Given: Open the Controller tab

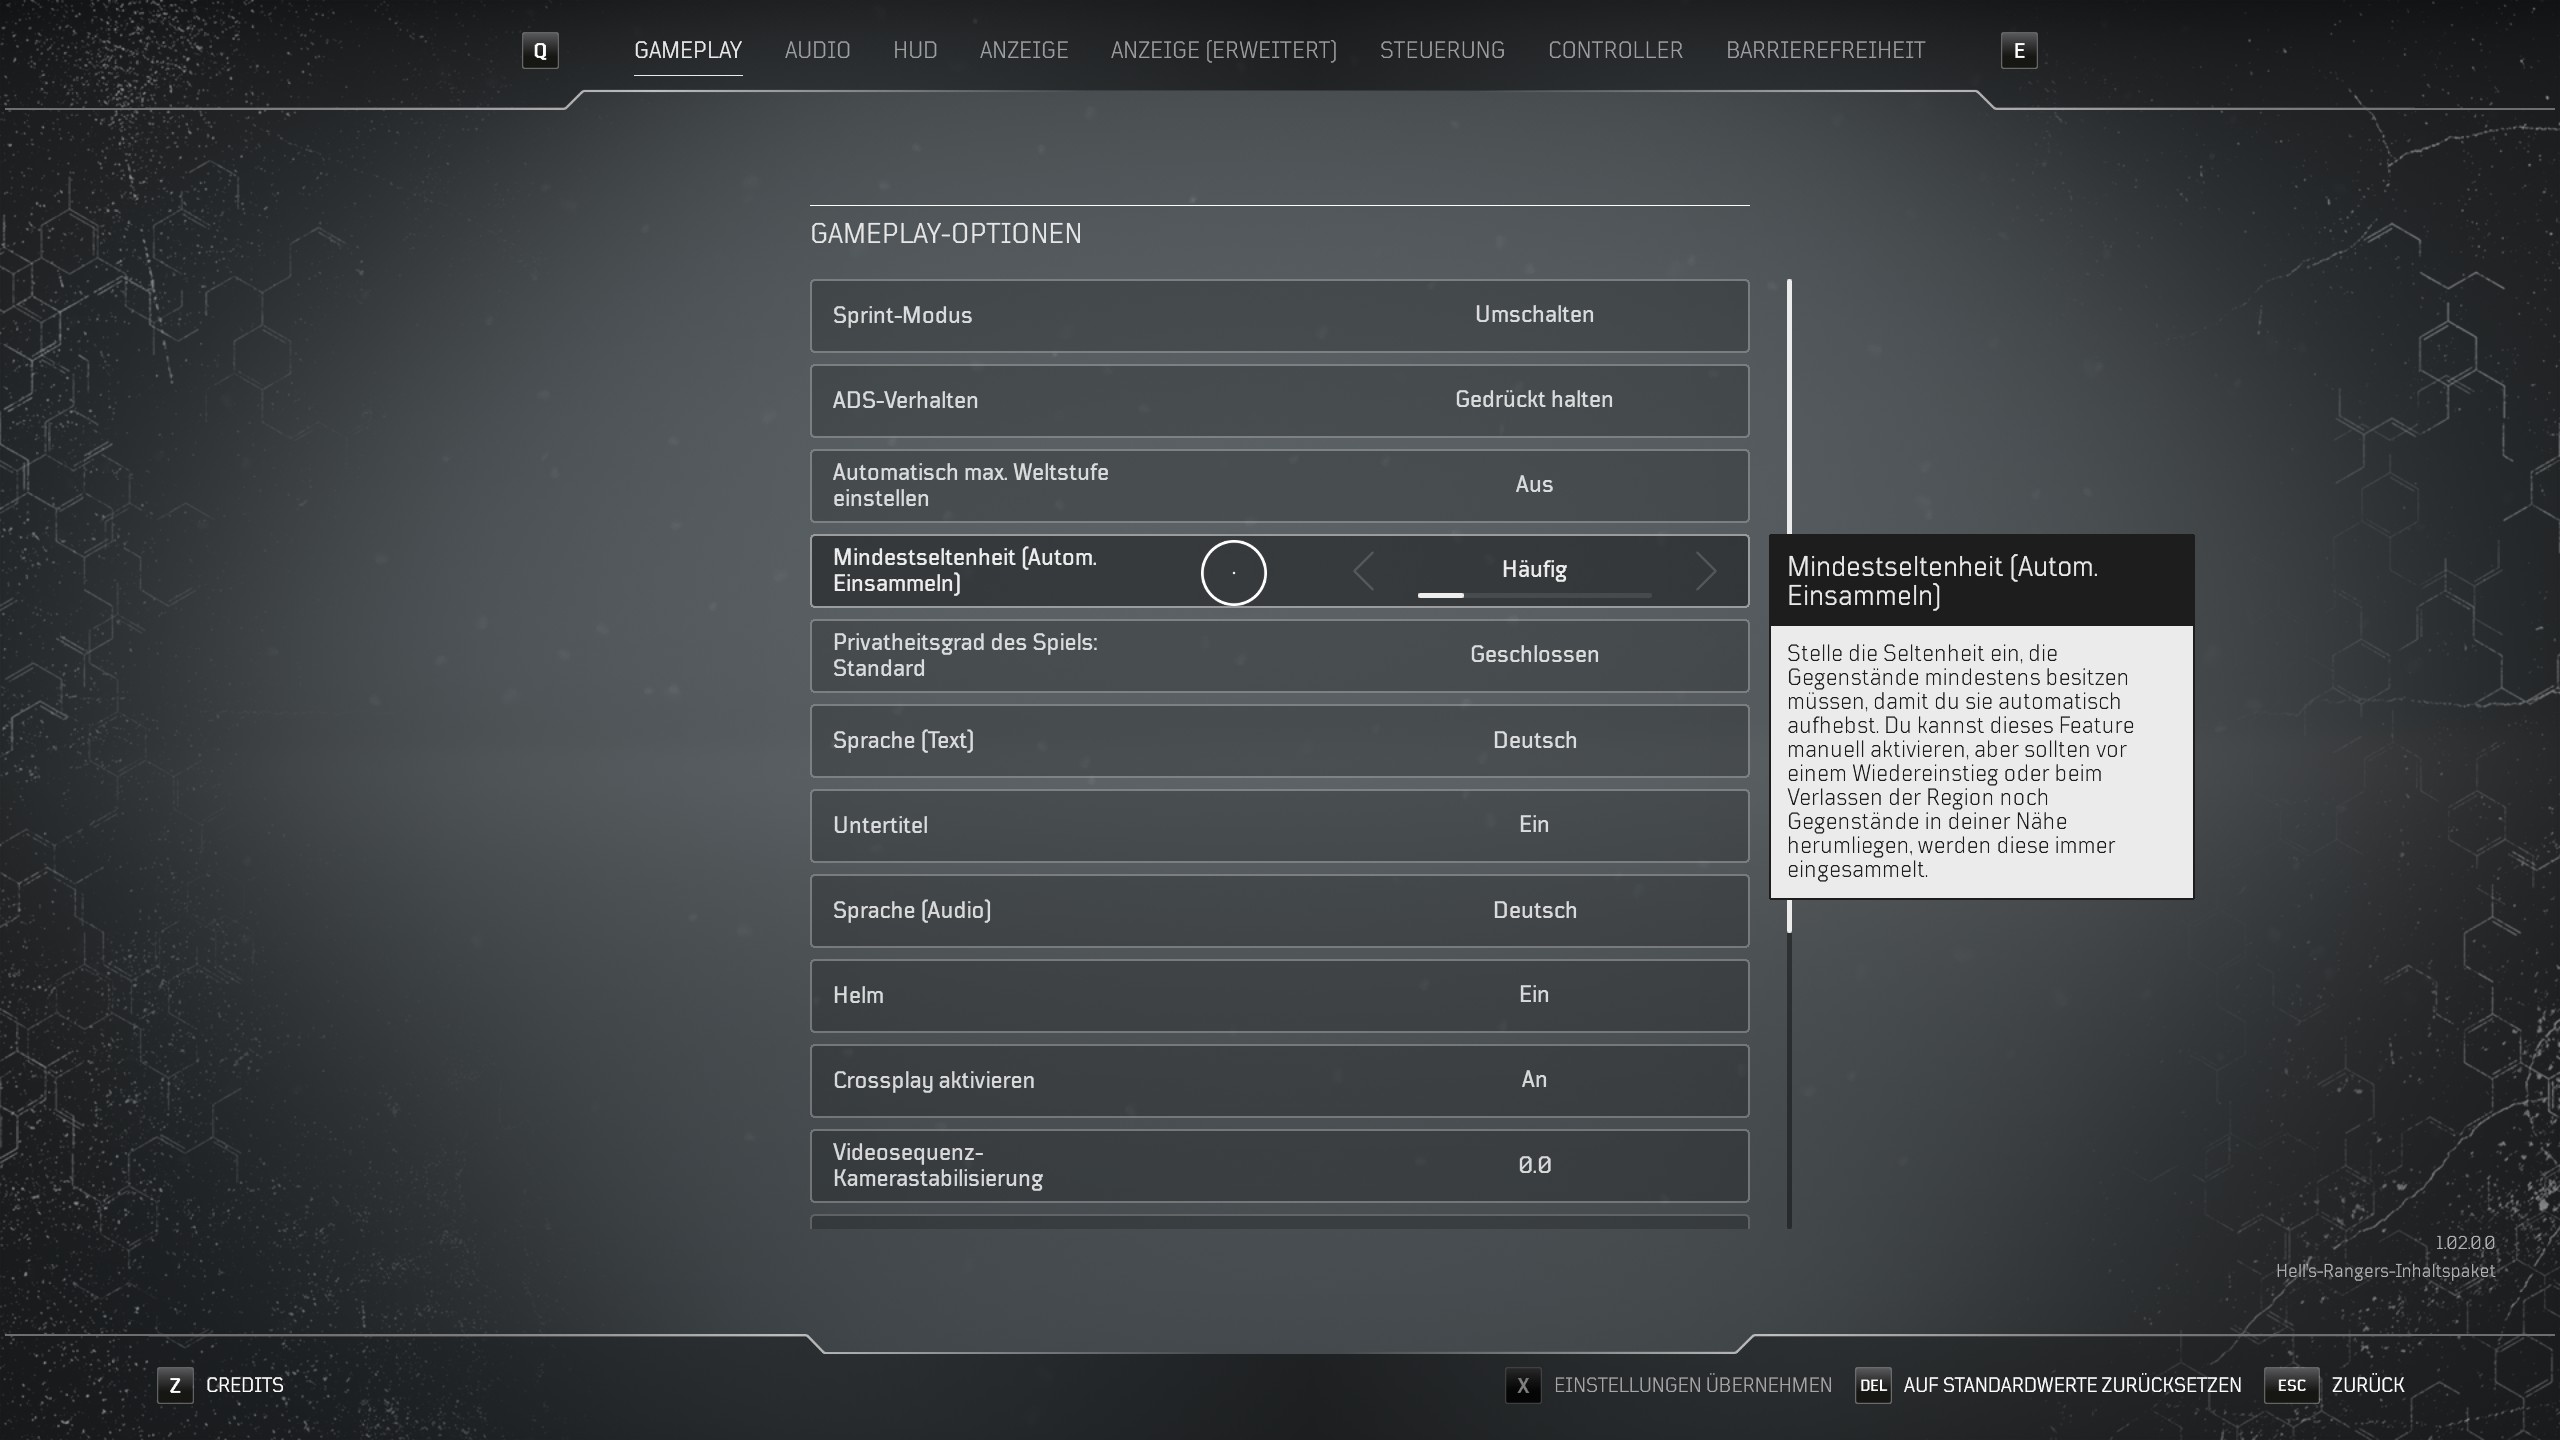Looking at the screenshot, I should click(x=1615, y=50).
